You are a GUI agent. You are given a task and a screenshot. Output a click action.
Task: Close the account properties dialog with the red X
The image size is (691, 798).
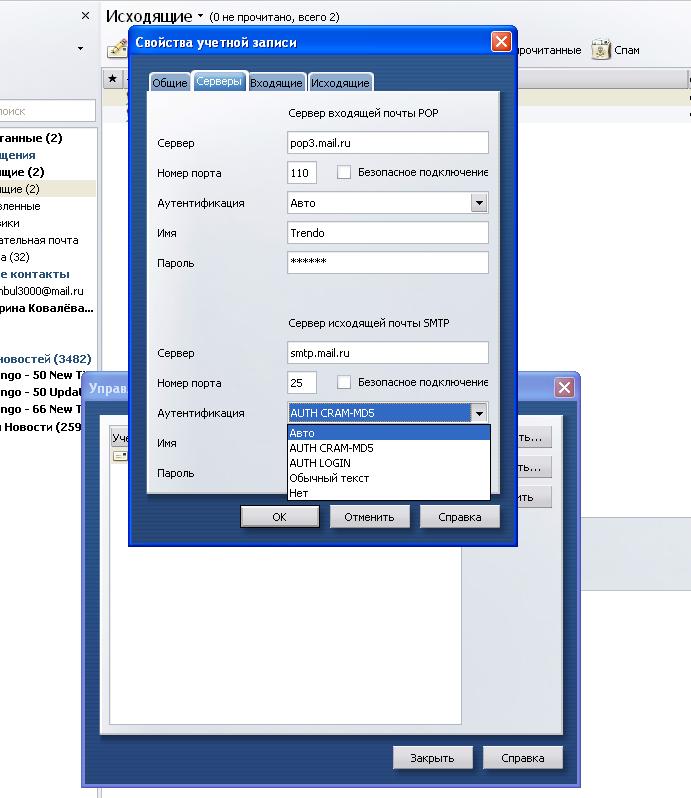coord(501,42)
